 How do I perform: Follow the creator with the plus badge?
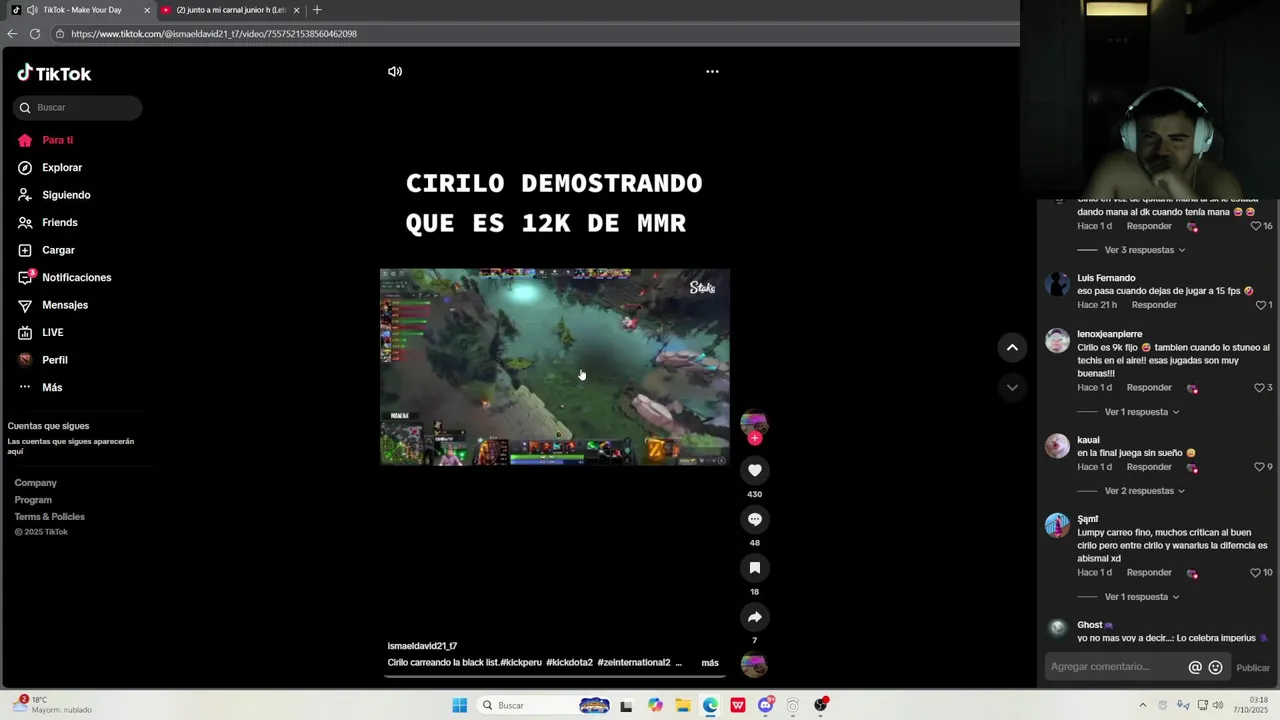click(x=755, y=438)
